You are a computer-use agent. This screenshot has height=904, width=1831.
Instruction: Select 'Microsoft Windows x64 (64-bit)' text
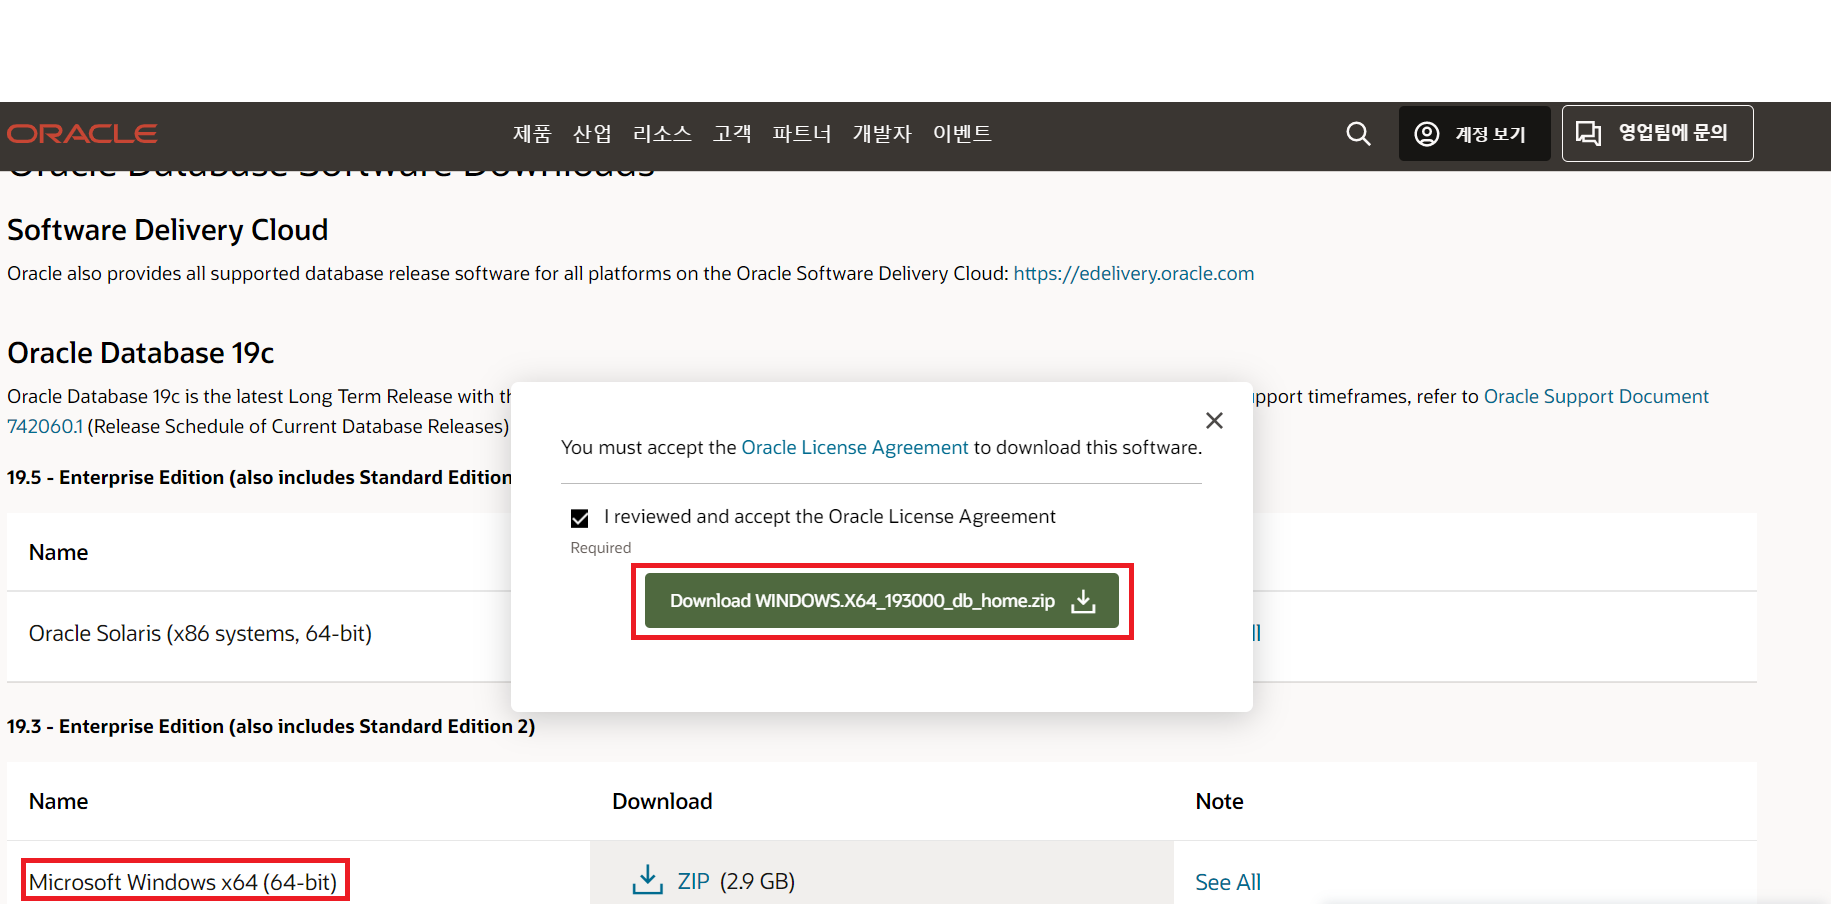coord(183,883)
